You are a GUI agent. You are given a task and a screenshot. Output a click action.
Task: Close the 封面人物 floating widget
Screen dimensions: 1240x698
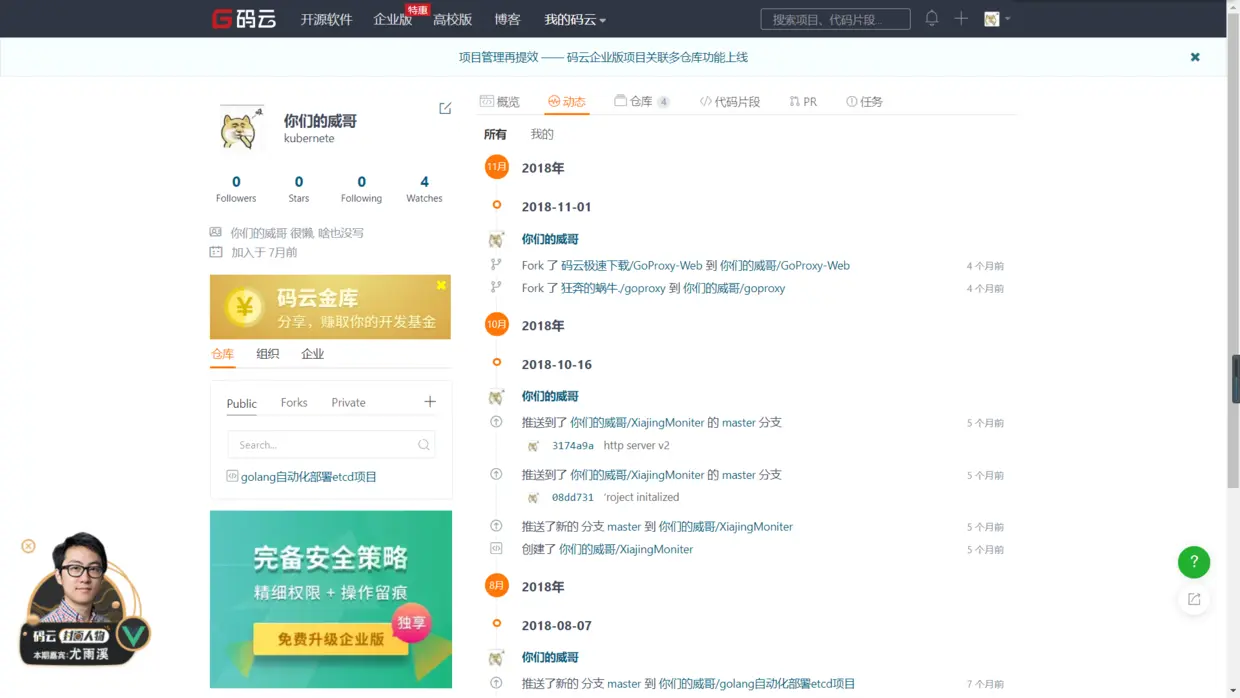click(x=28, y=546)
